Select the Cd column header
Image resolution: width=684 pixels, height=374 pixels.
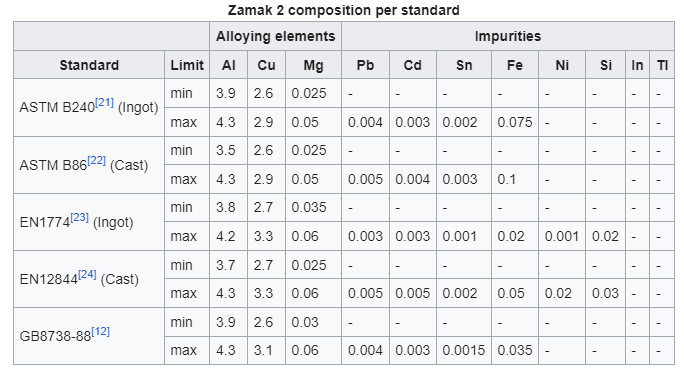click(413, 65)
